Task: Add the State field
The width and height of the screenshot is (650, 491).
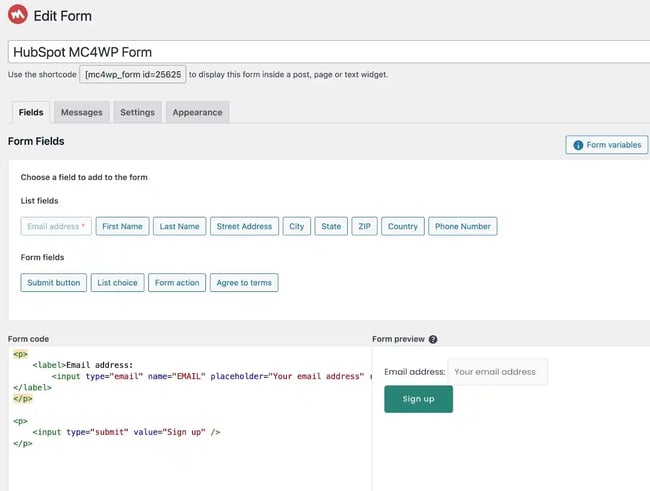Action: 331,226
